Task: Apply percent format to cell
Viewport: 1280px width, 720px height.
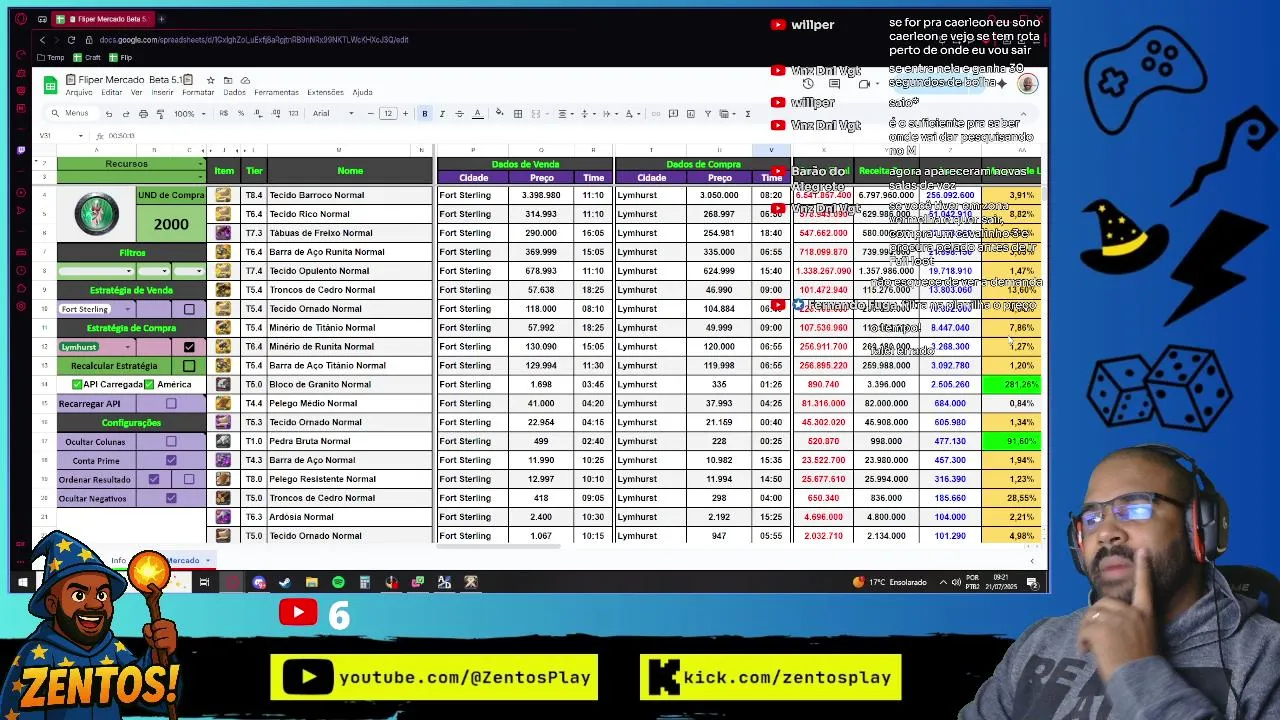Action: pyautogui.click(x=241, y=113)
